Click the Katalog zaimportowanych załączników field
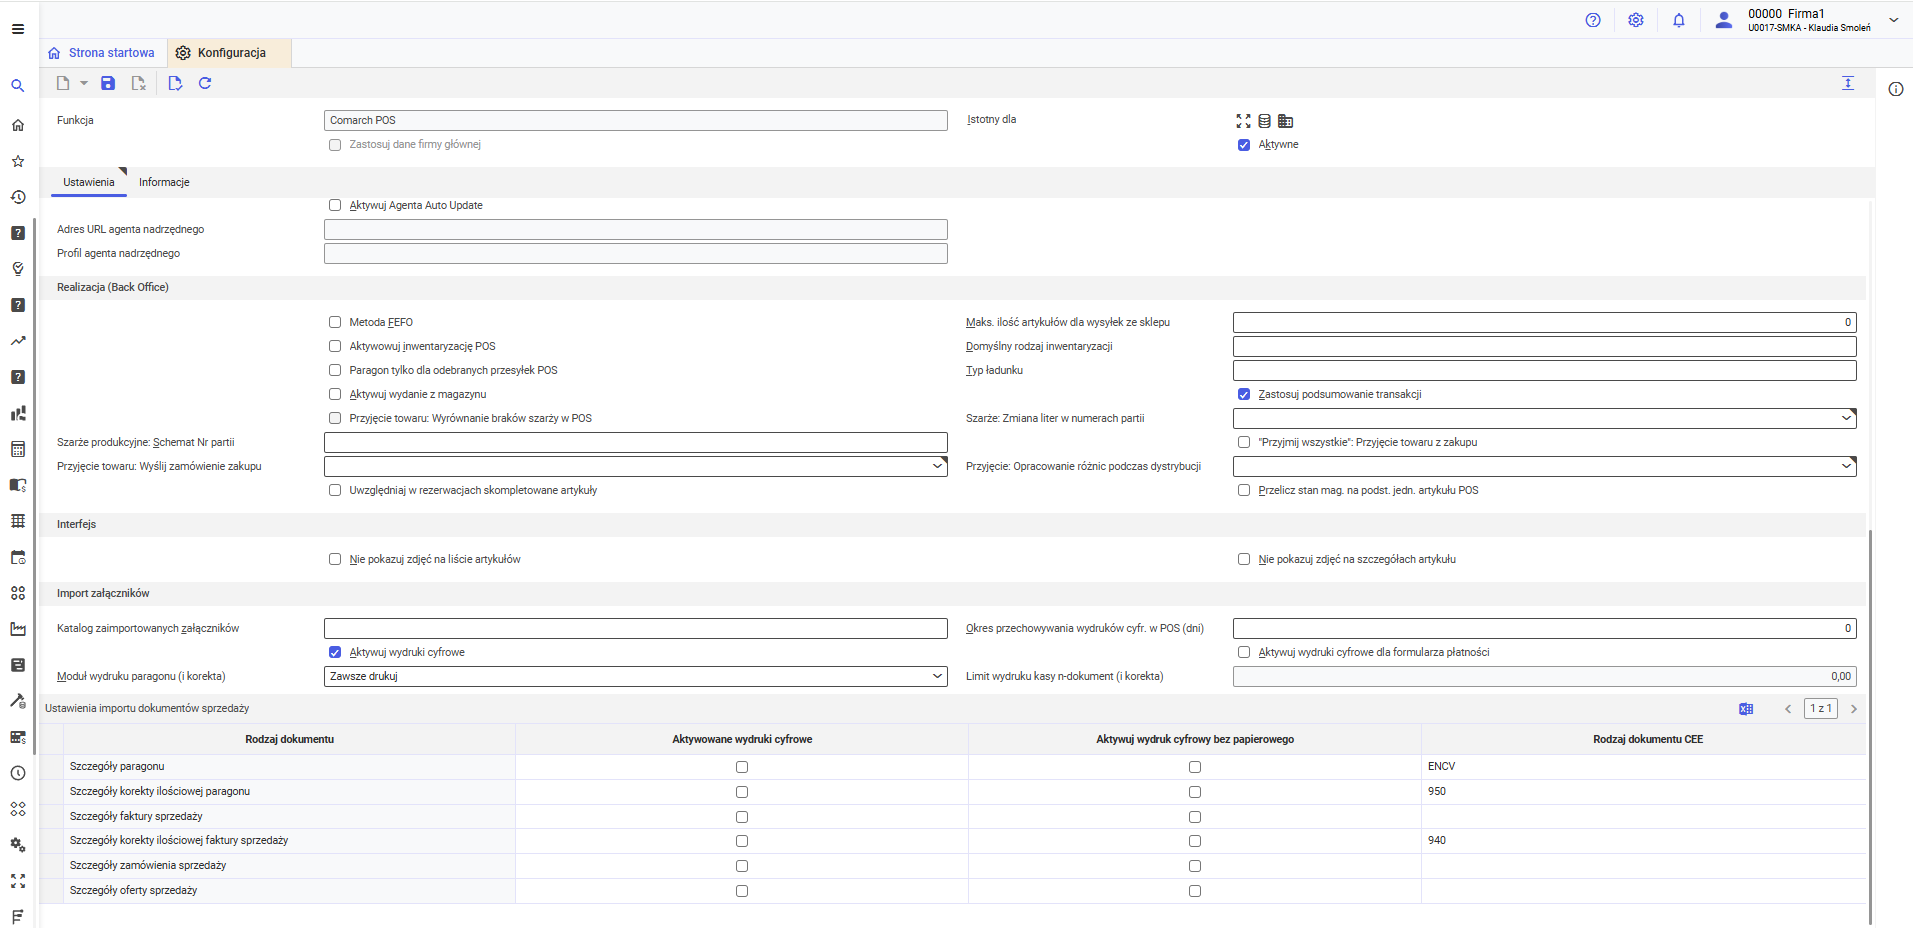 point(636,628)
